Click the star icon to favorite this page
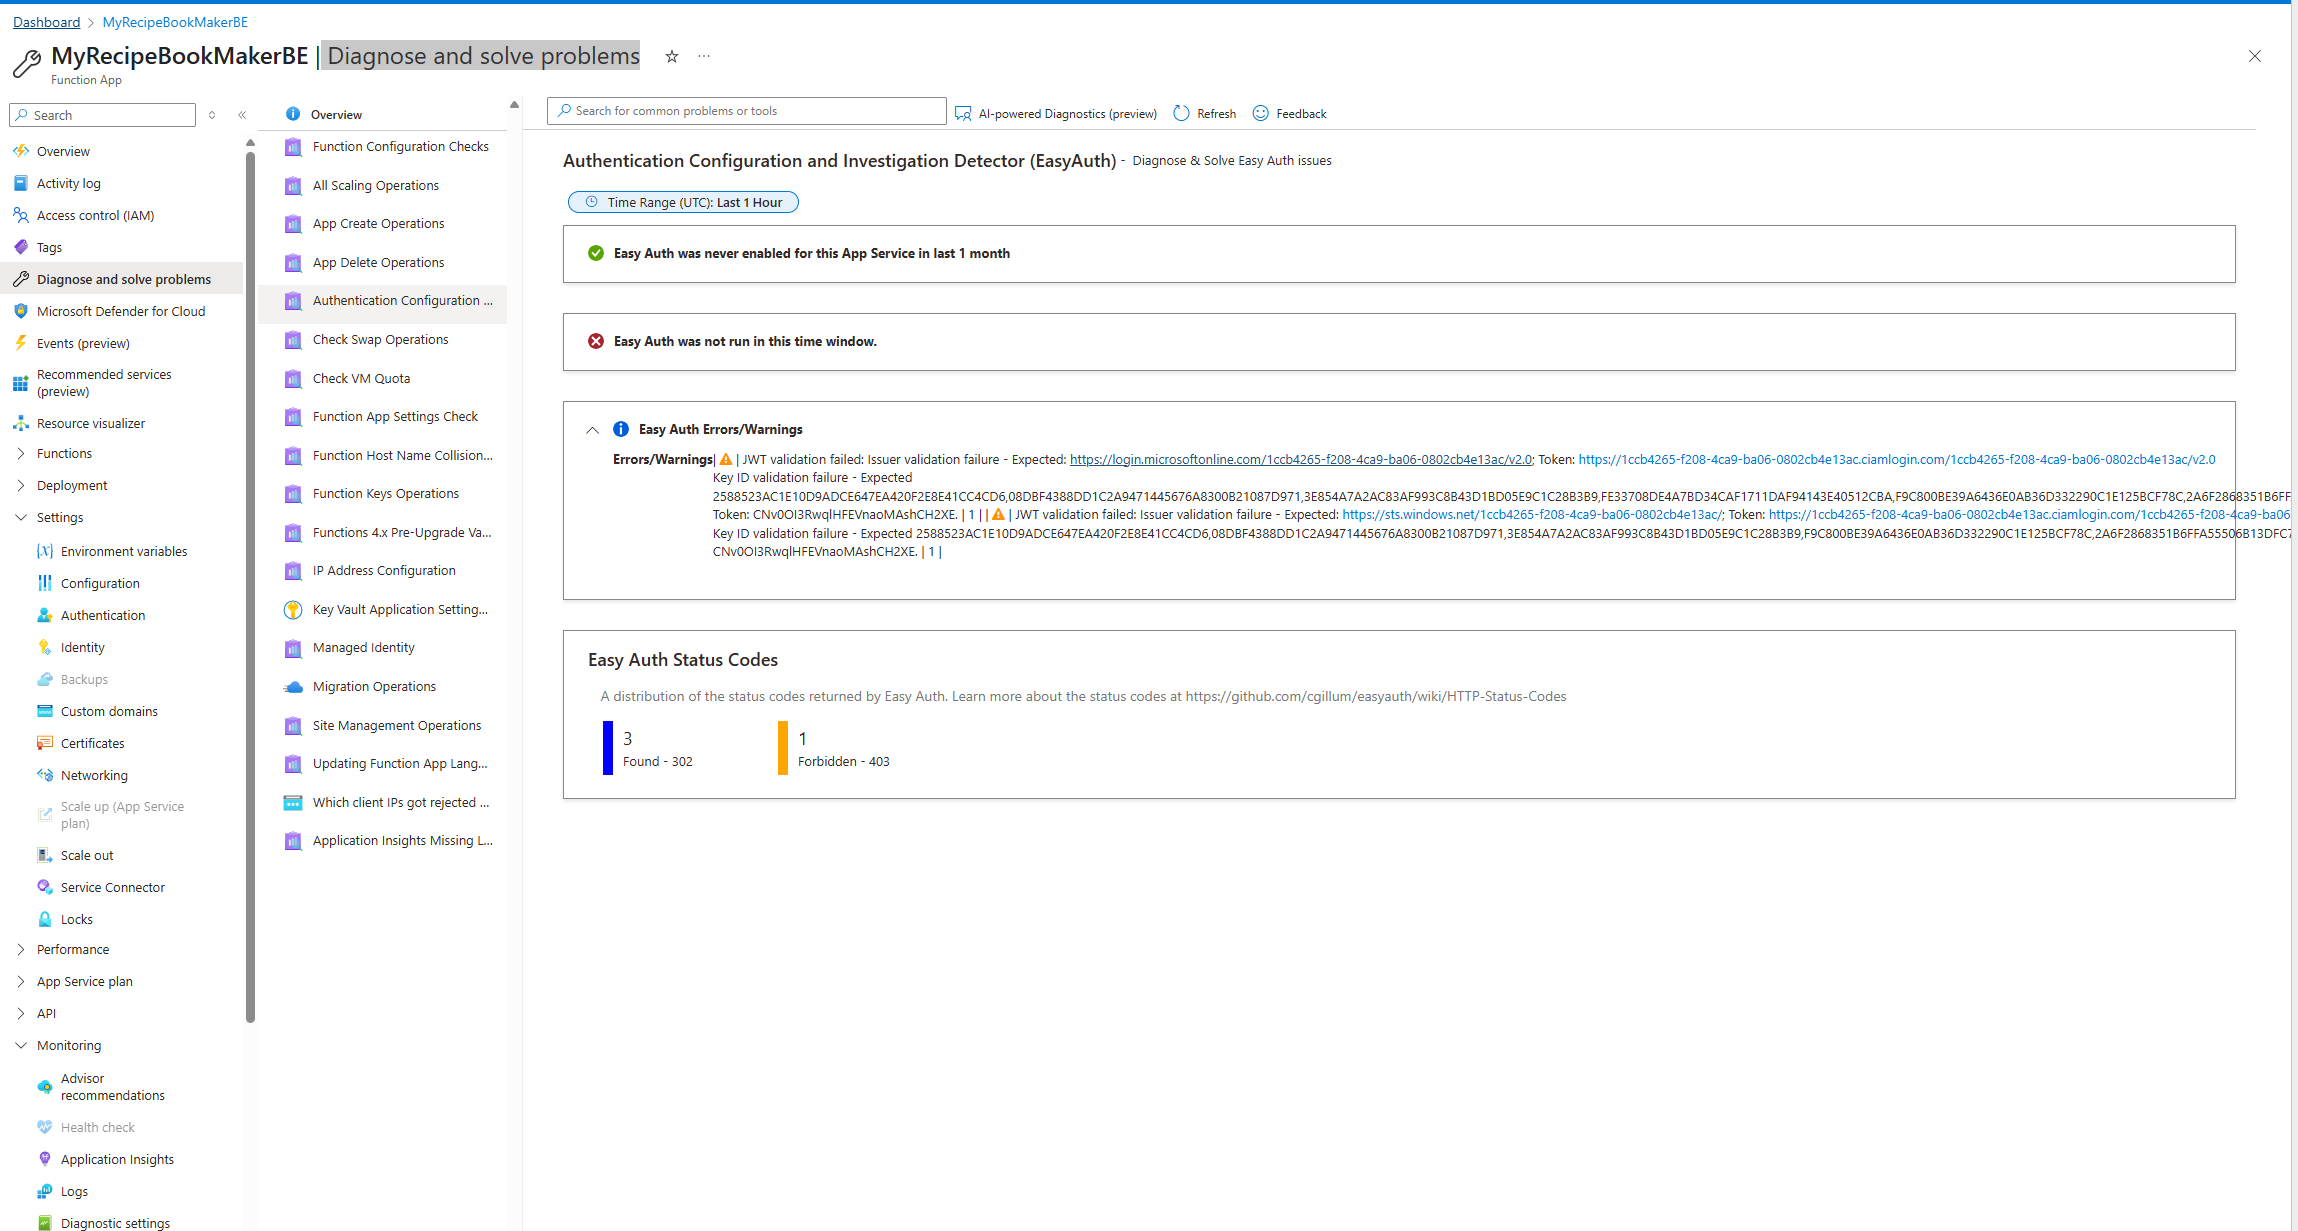Image resolution: width=2298 pixels, height=1231 pixels. click(671, 56)
